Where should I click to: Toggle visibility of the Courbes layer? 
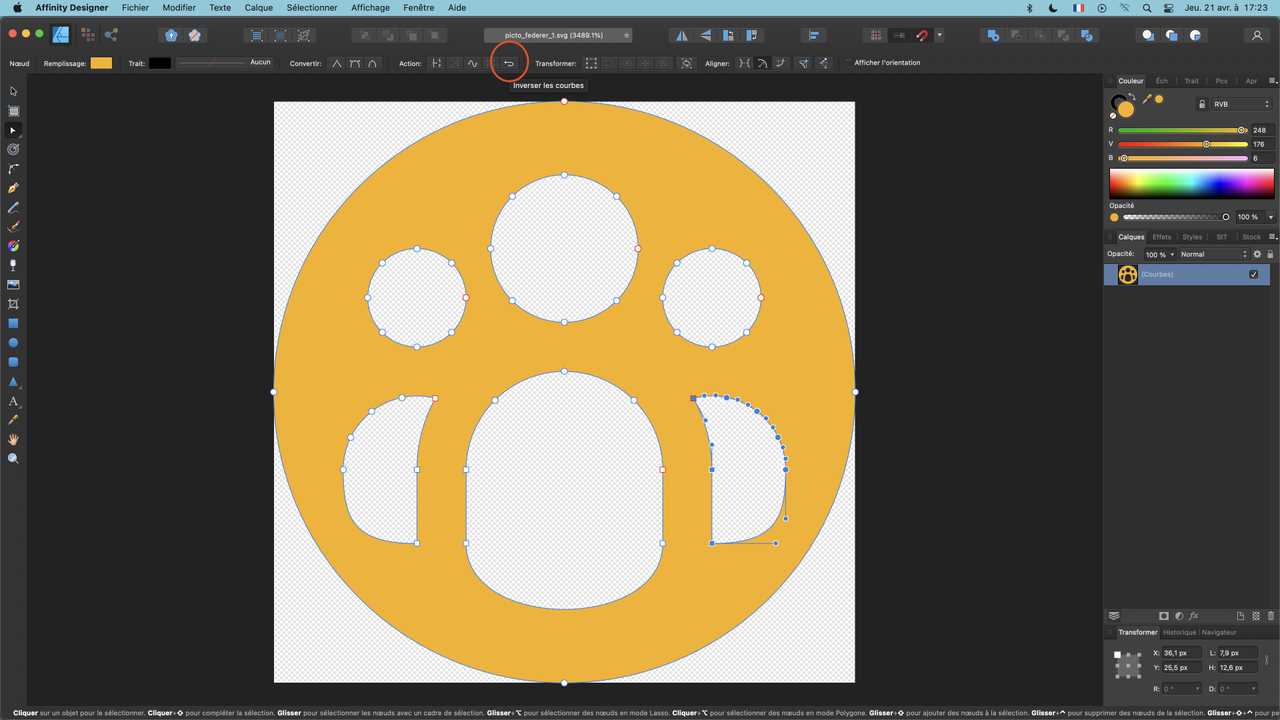pos(1253,275)
